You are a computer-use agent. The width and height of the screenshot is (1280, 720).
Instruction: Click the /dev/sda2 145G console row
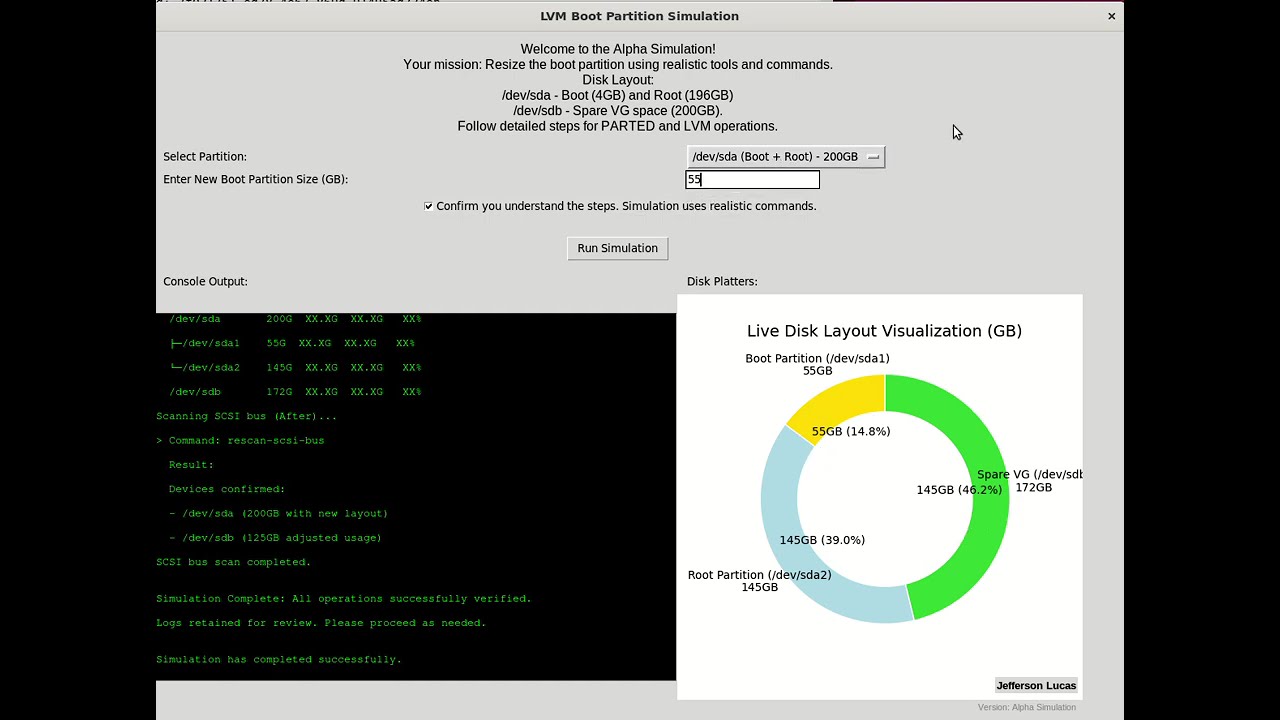pyautogui.click(x=295, y=368)
